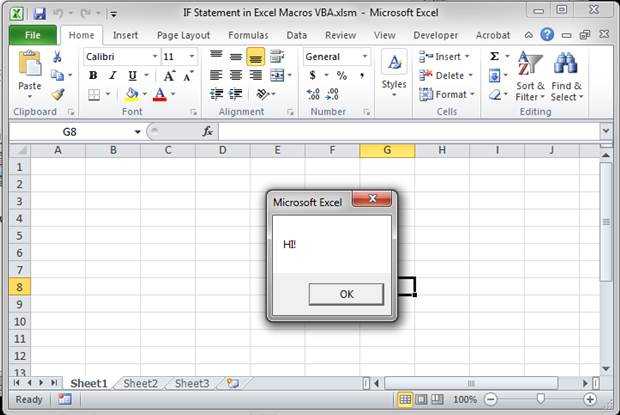Align text left
The width and height of the screenshot is (620, 415).
point(216,75)
